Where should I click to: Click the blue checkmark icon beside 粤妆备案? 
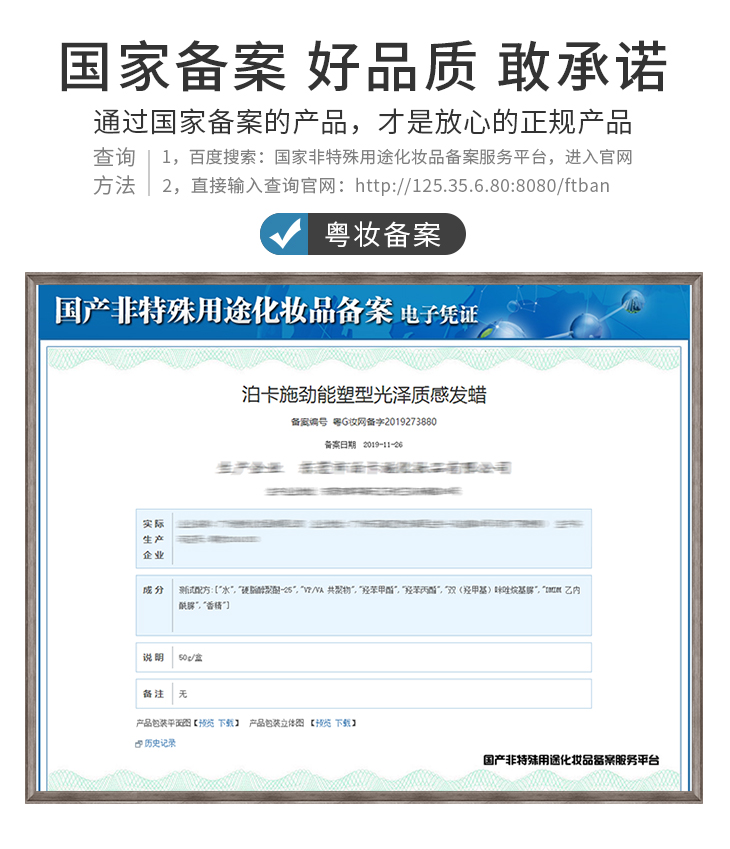point(283,234)
